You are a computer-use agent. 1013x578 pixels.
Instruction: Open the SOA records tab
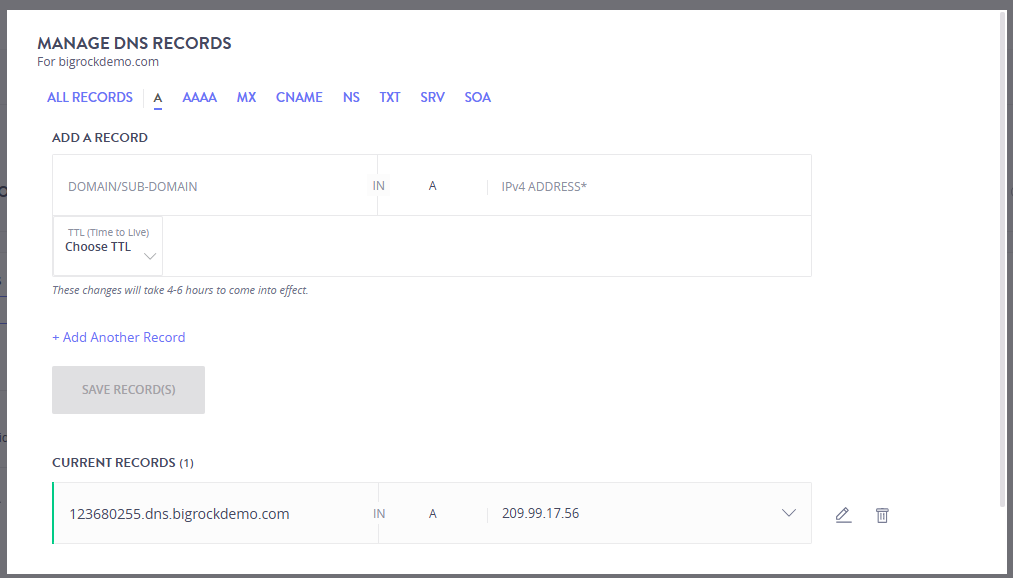click(x=477, y=98)
